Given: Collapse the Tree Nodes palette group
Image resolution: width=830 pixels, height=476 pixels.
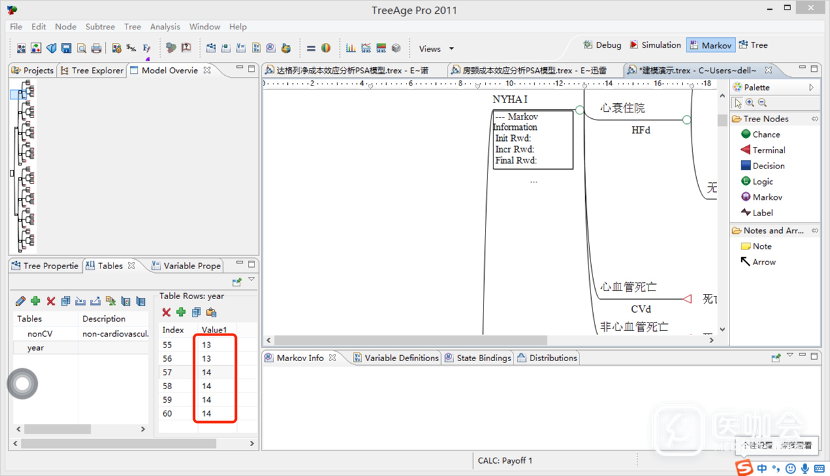Looking at the screenshot, I should (x=766, y=119).
